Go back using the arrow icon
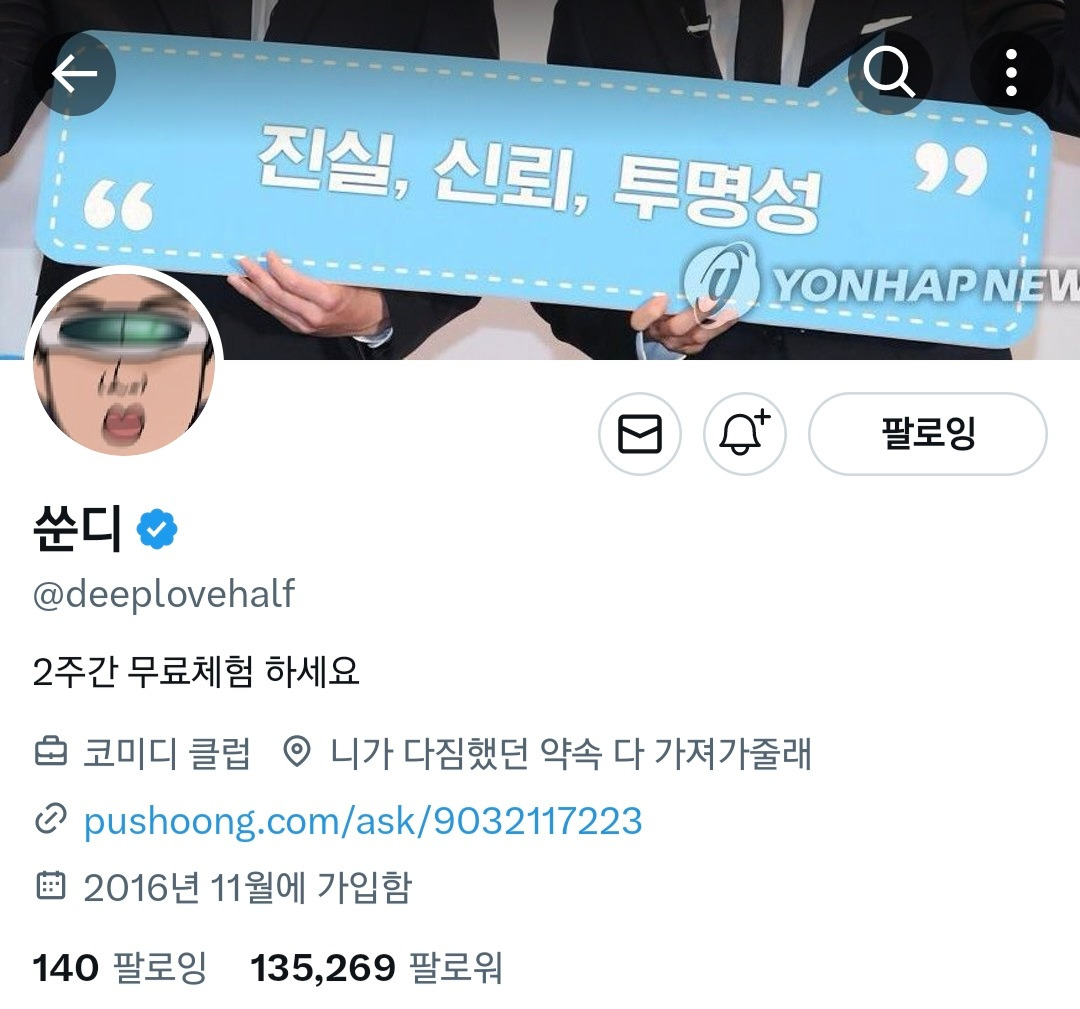 click(x=74, y=74)
